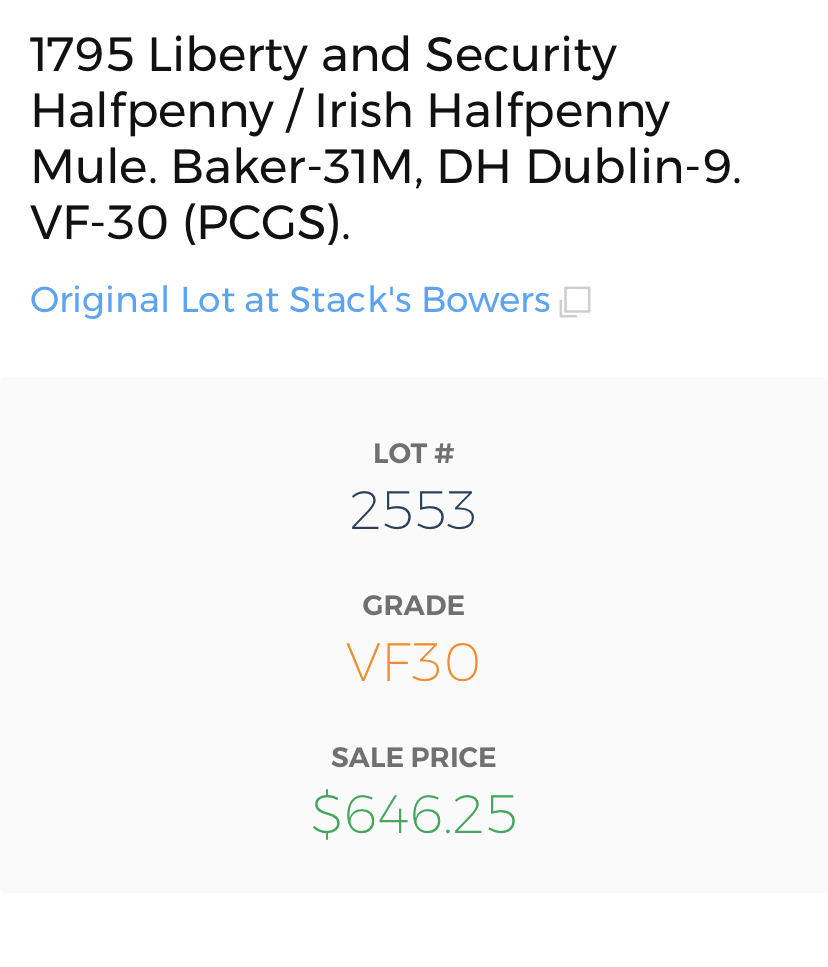
Task: Click the "VF-30" text in the title
Action: (99, 223)
